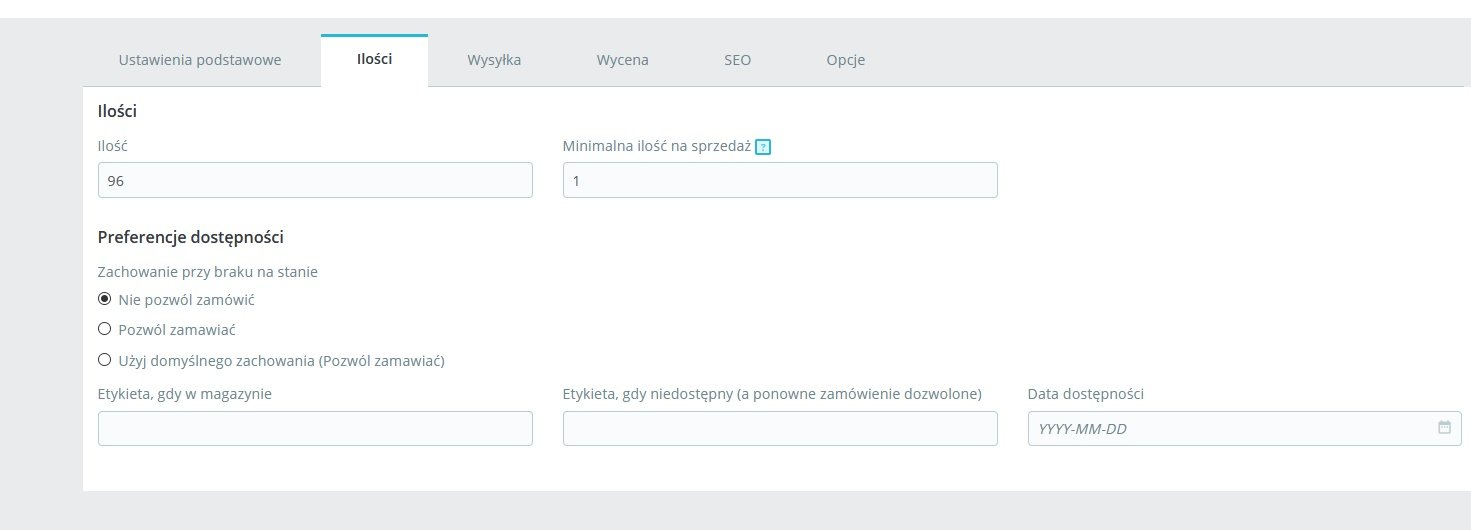The width and height of the screenshot is (1471, 530).
Task: Click the 'Minimalna ilość na sprzedaż' label text
Action: point(656,146)
